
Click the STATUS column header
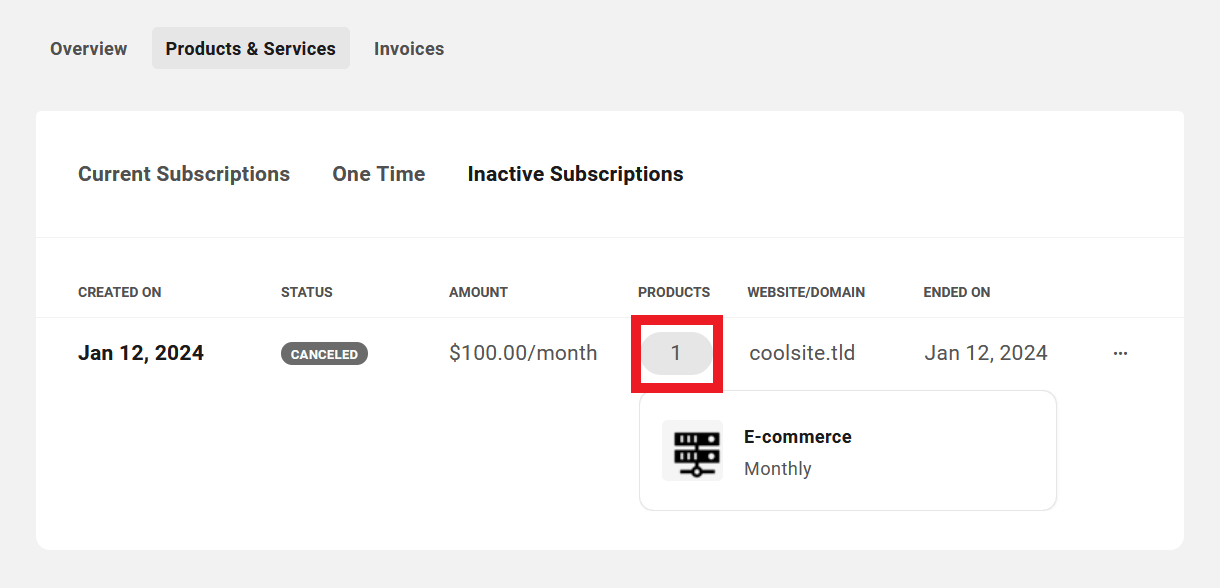point(307,292)
